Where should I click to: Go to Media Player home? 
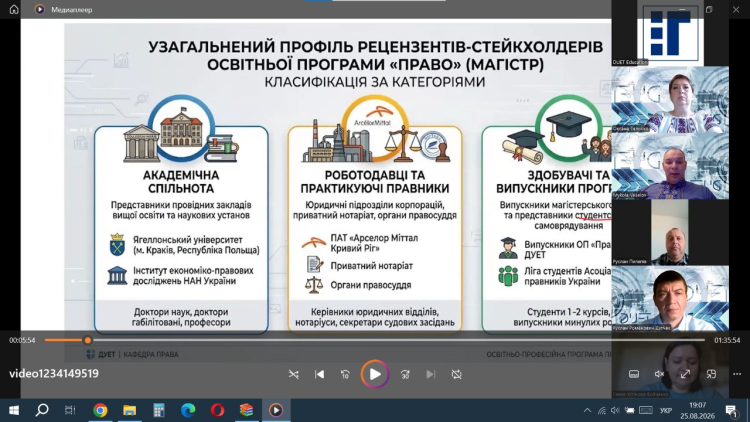point(14,9)
